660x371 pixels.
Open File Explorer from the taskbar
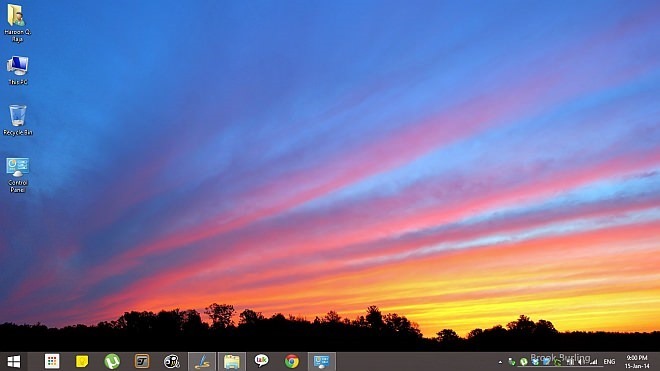click(232, 362)
